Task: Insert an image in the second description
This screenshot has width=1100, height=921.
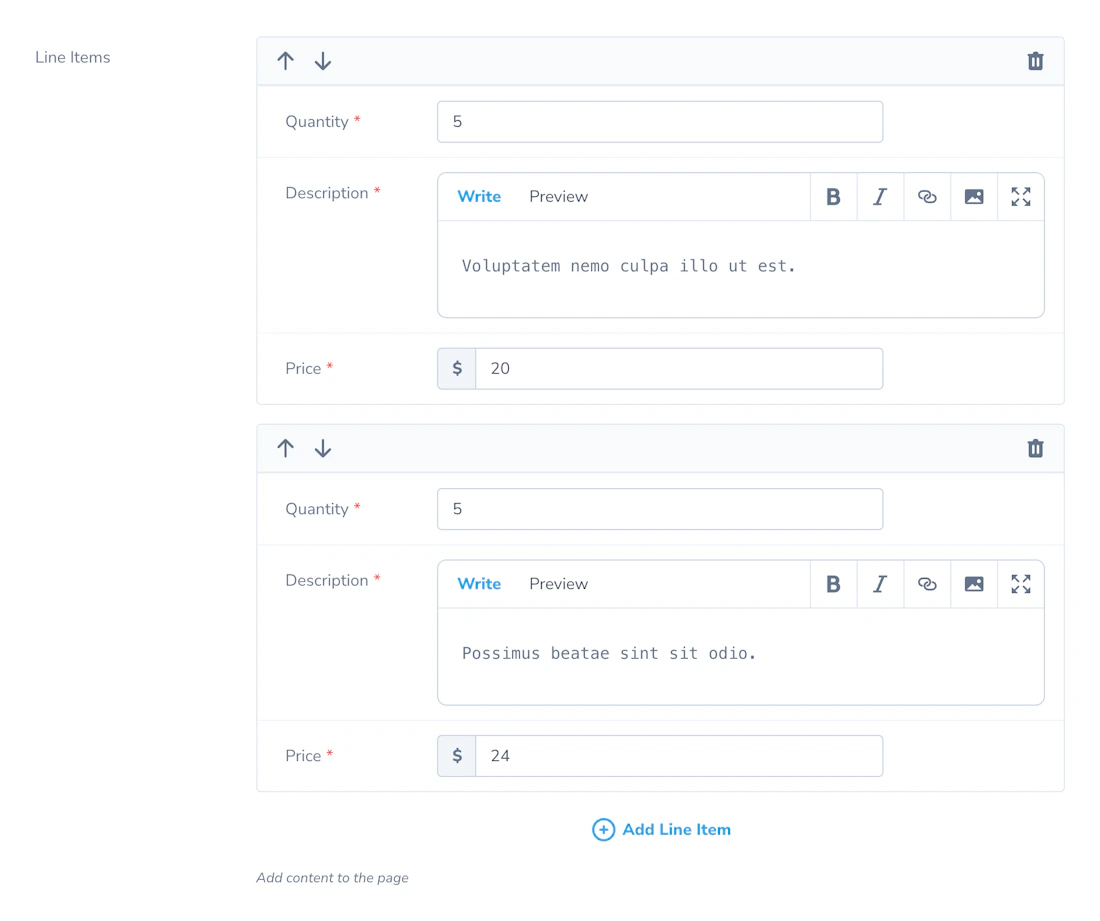Action: tap(974, 584)
